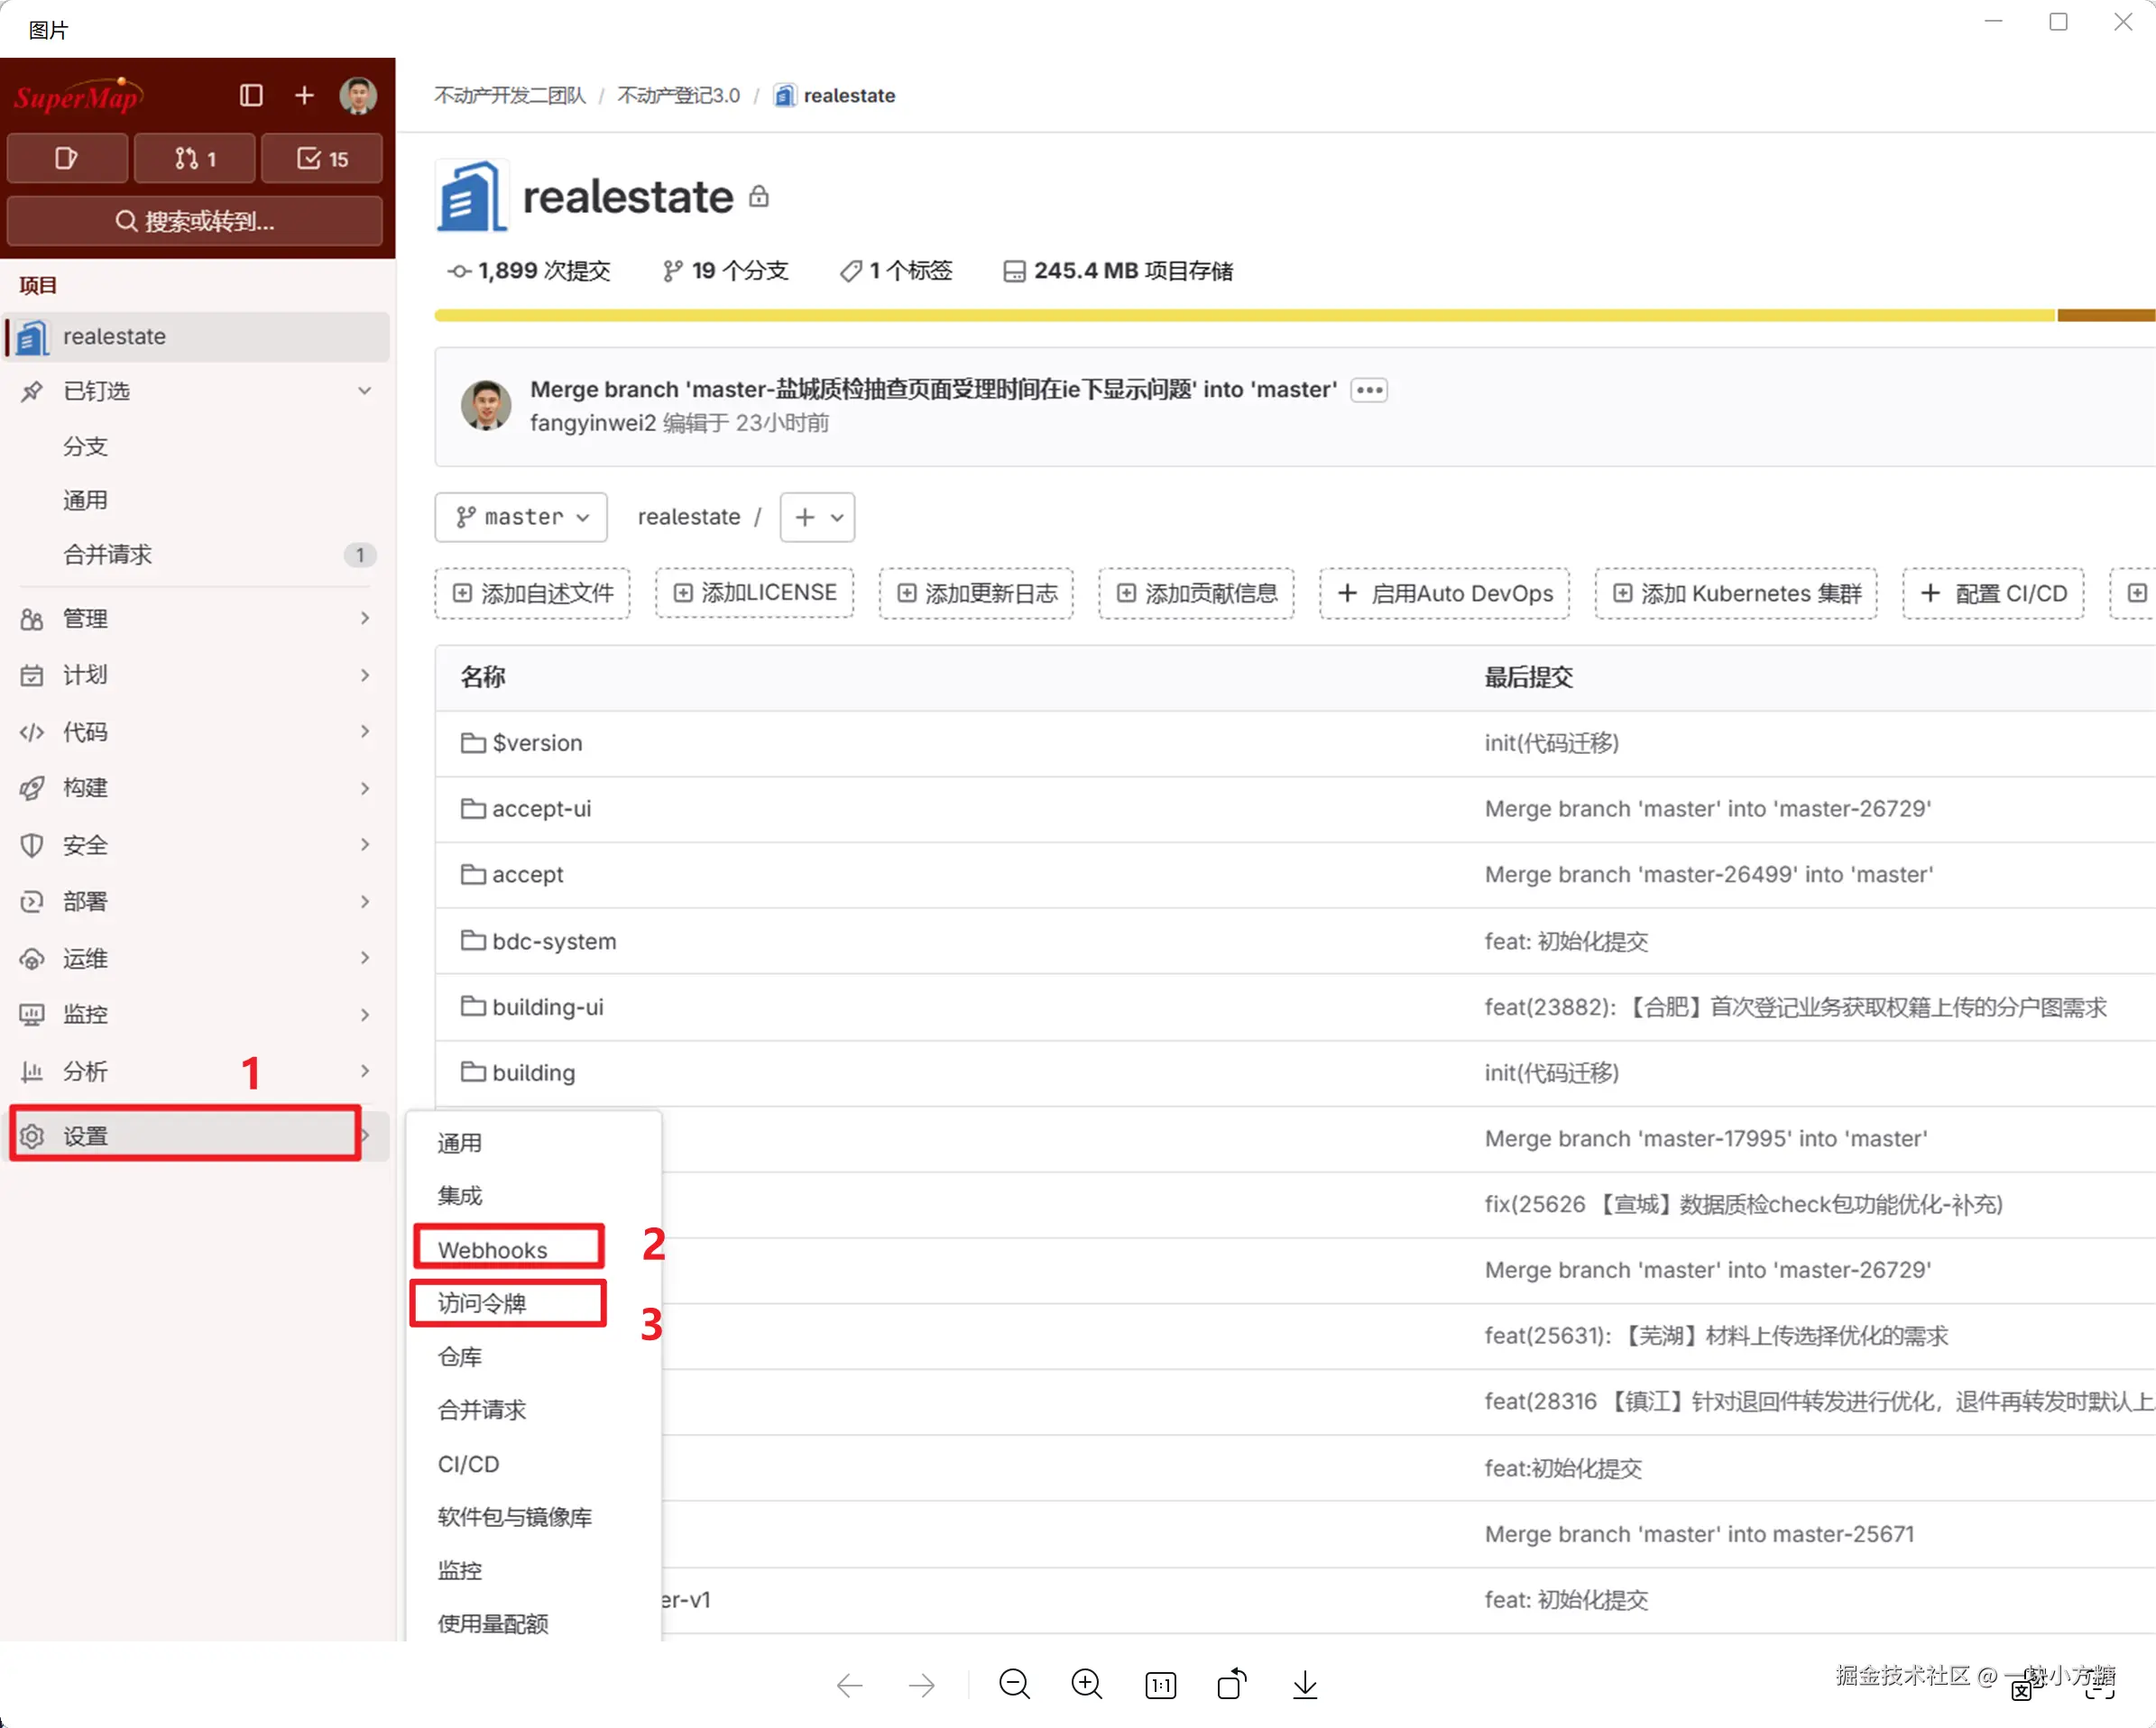Open the issues shortcut icon button
The width and height of the screenshot is (2156, 1728).
67,158
